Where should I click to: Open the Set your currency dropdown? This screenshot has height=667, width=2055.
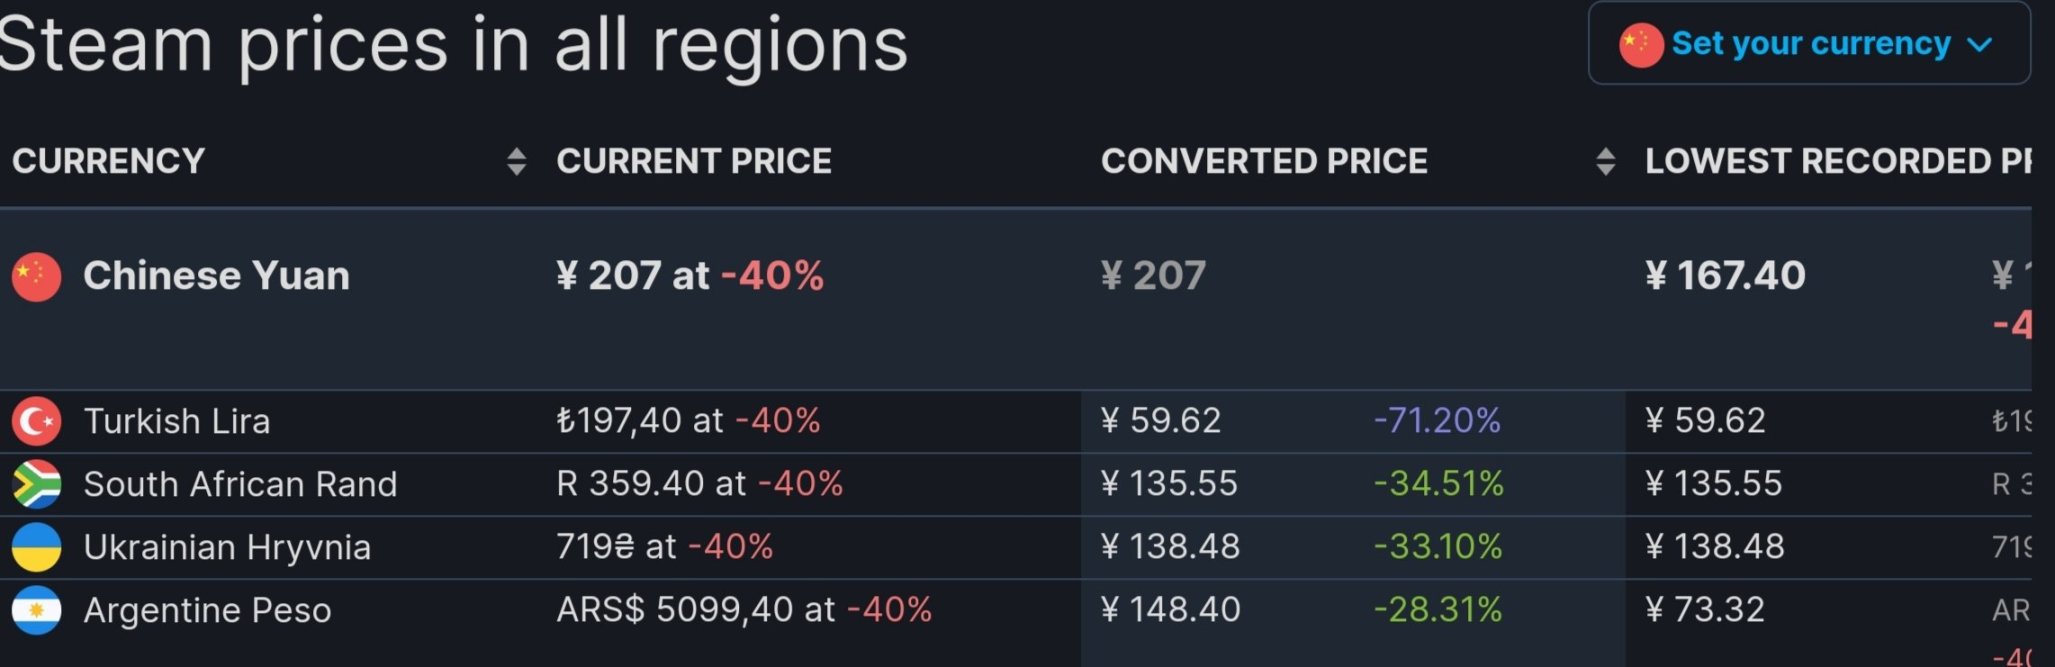coord(1809,43)
